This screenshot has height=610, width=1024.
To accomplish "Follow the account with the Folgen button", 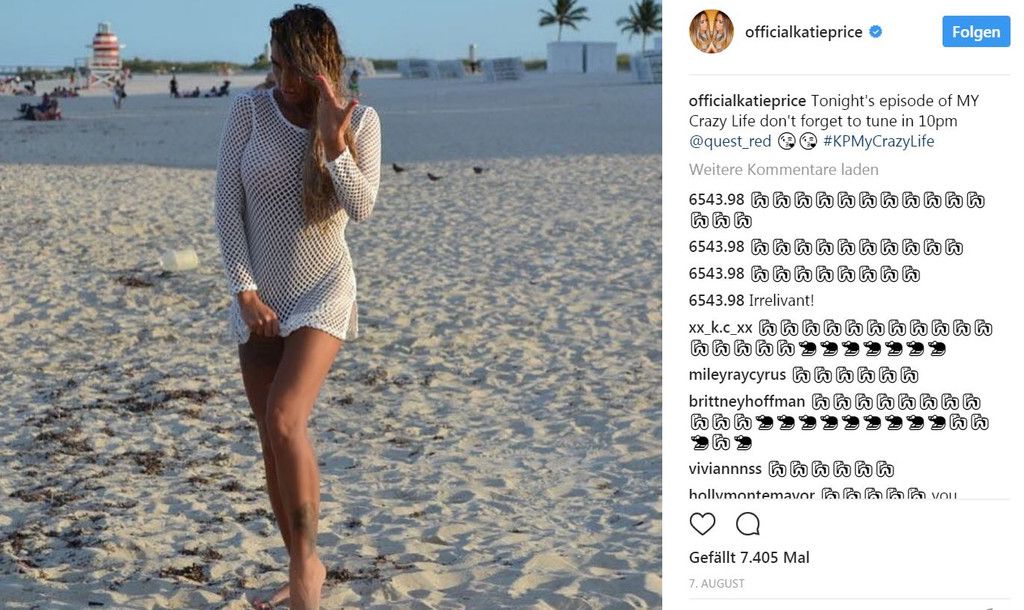I will pyautogui.click(x=976, y=31).
